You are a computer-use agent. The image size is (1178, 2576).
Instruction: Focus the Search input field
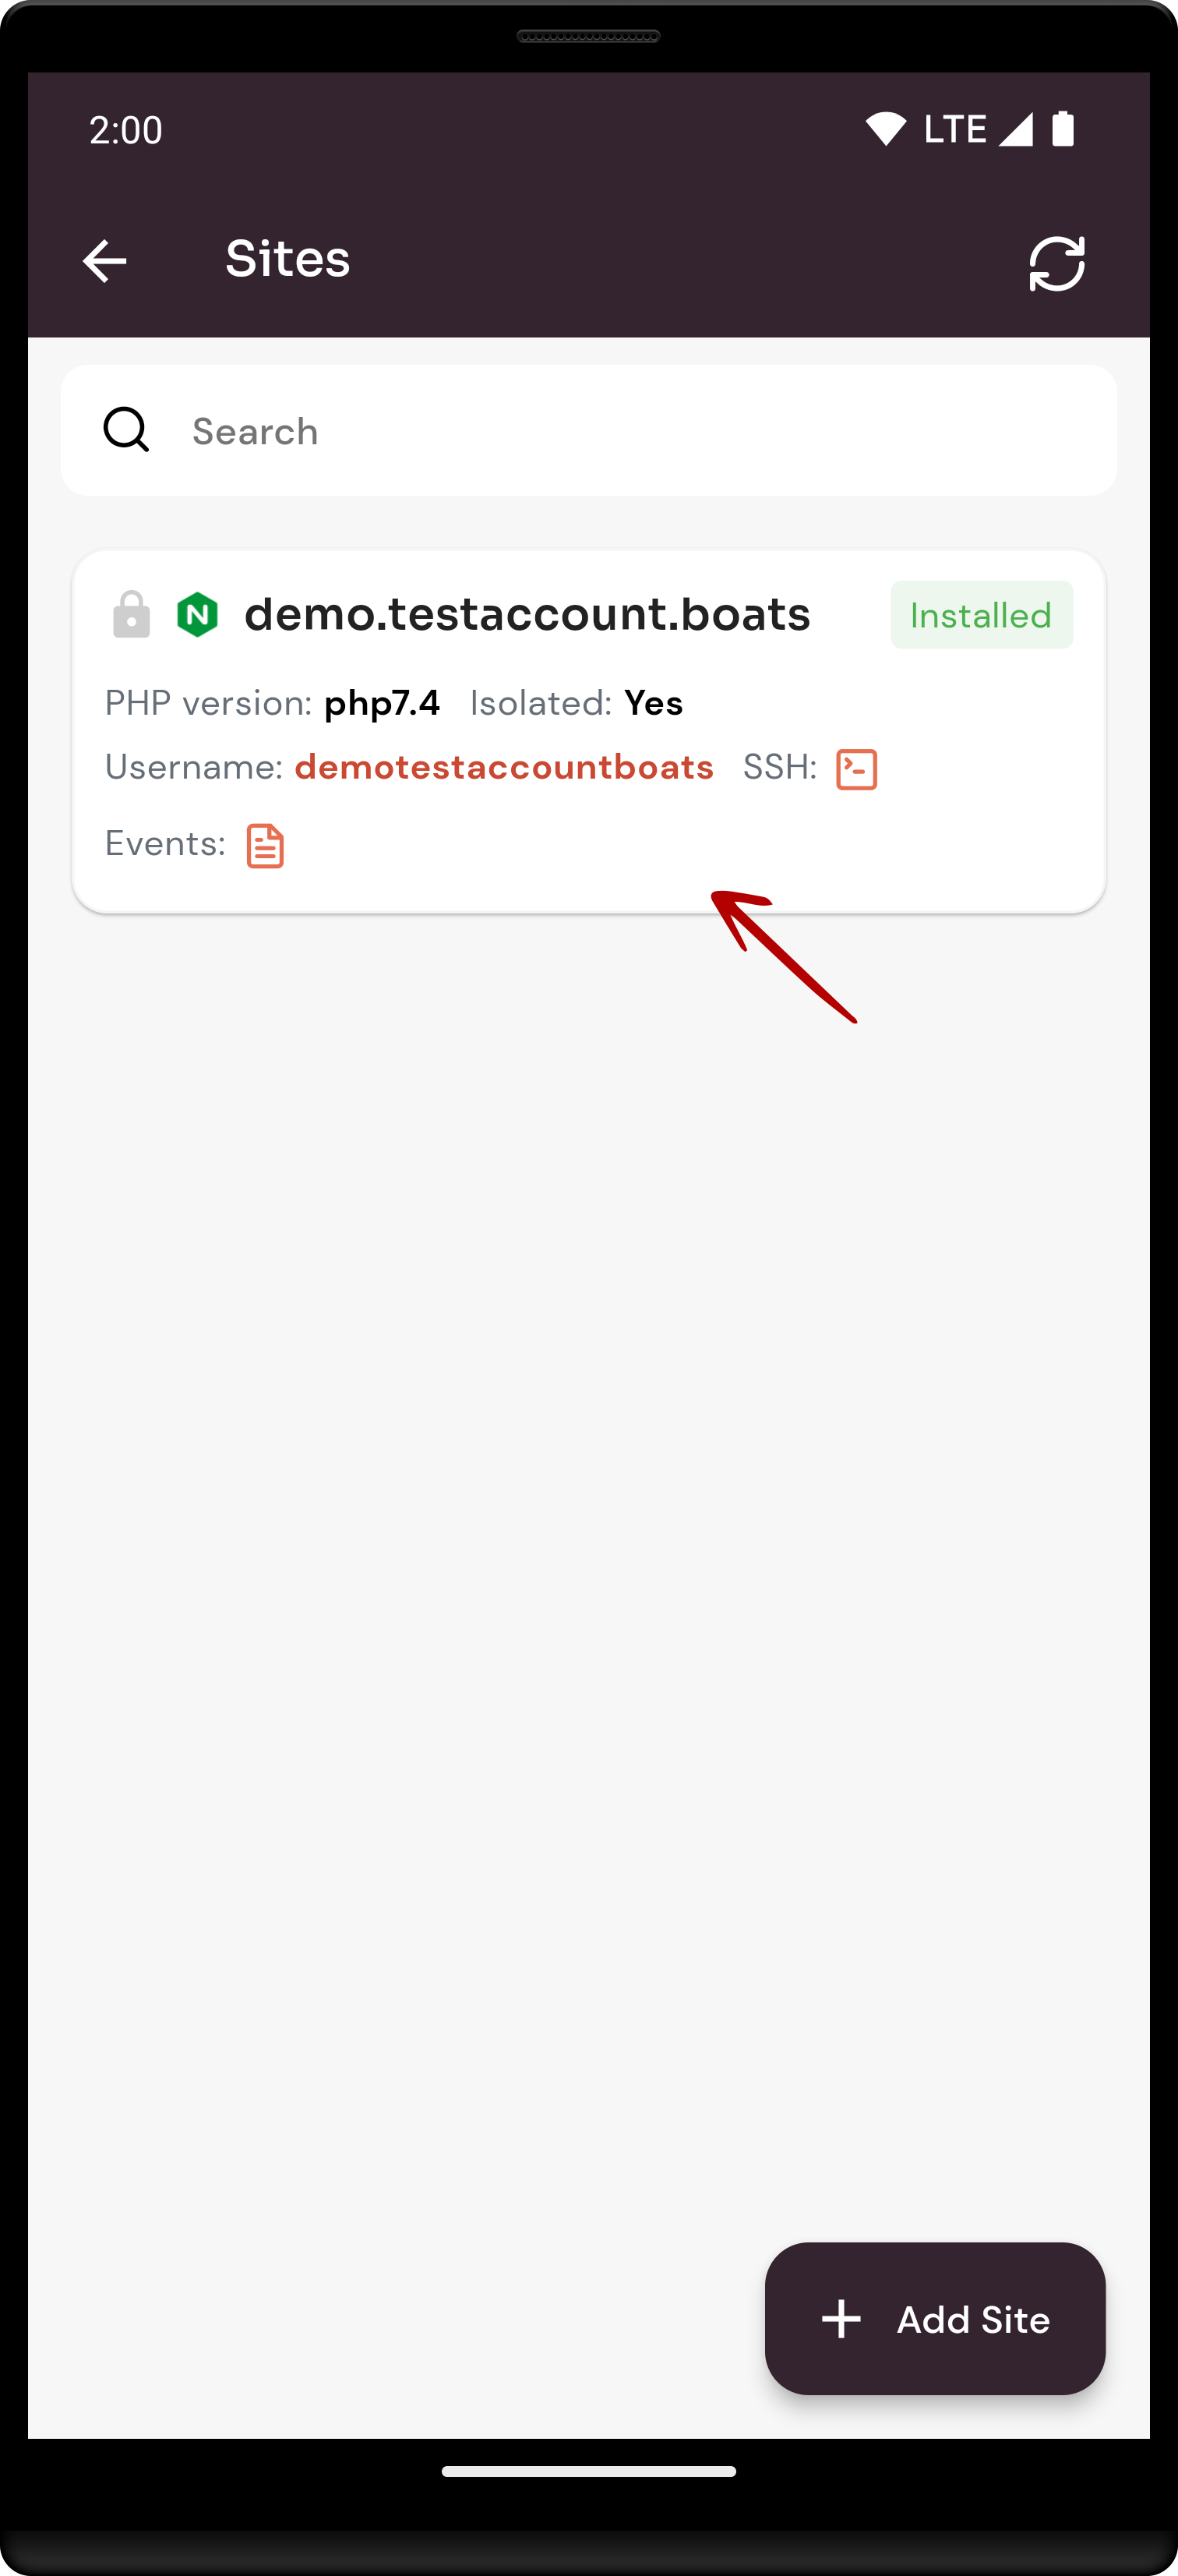click(x=588, y=430)
